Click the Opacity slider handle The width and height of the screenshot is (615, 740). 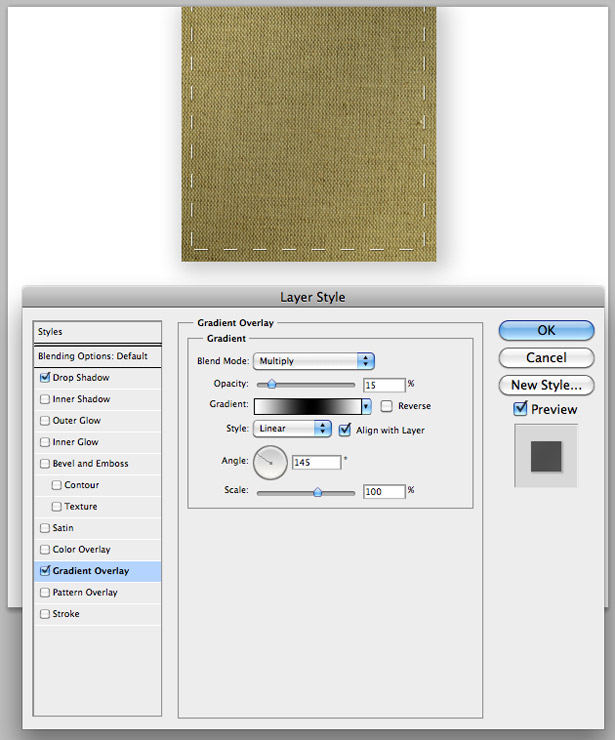[272, 385]
